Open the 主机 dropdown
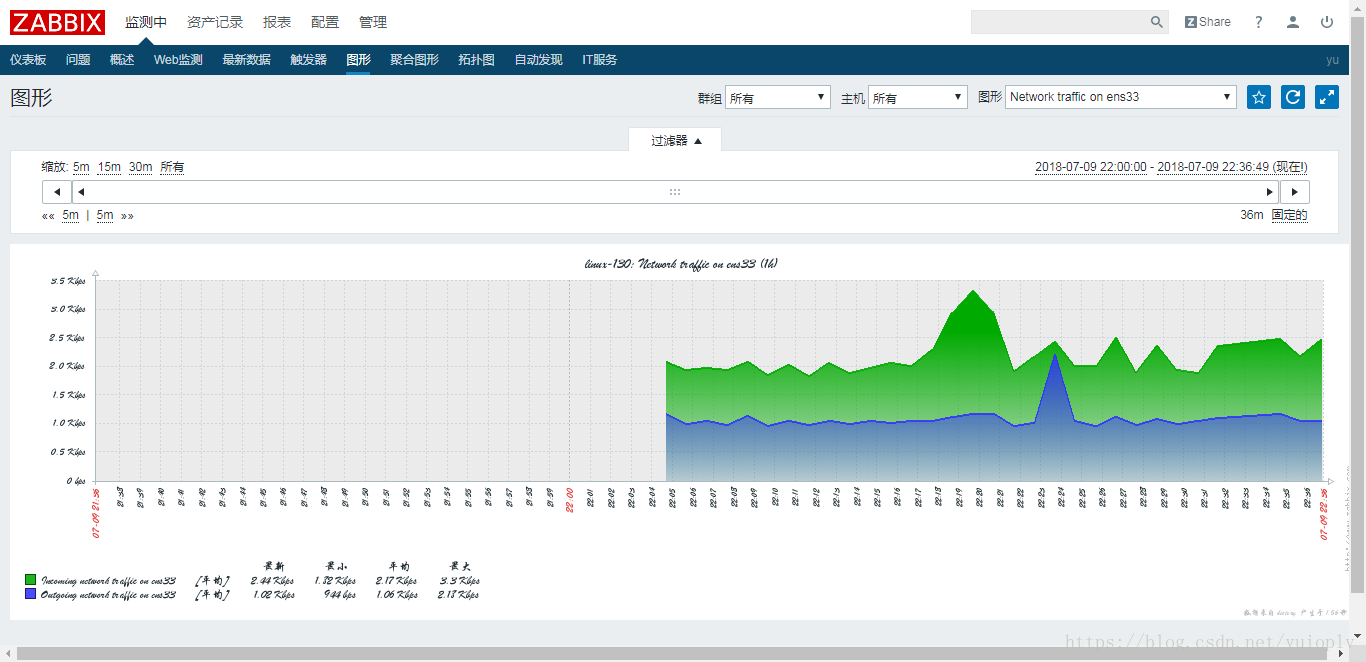 point(918,97)
